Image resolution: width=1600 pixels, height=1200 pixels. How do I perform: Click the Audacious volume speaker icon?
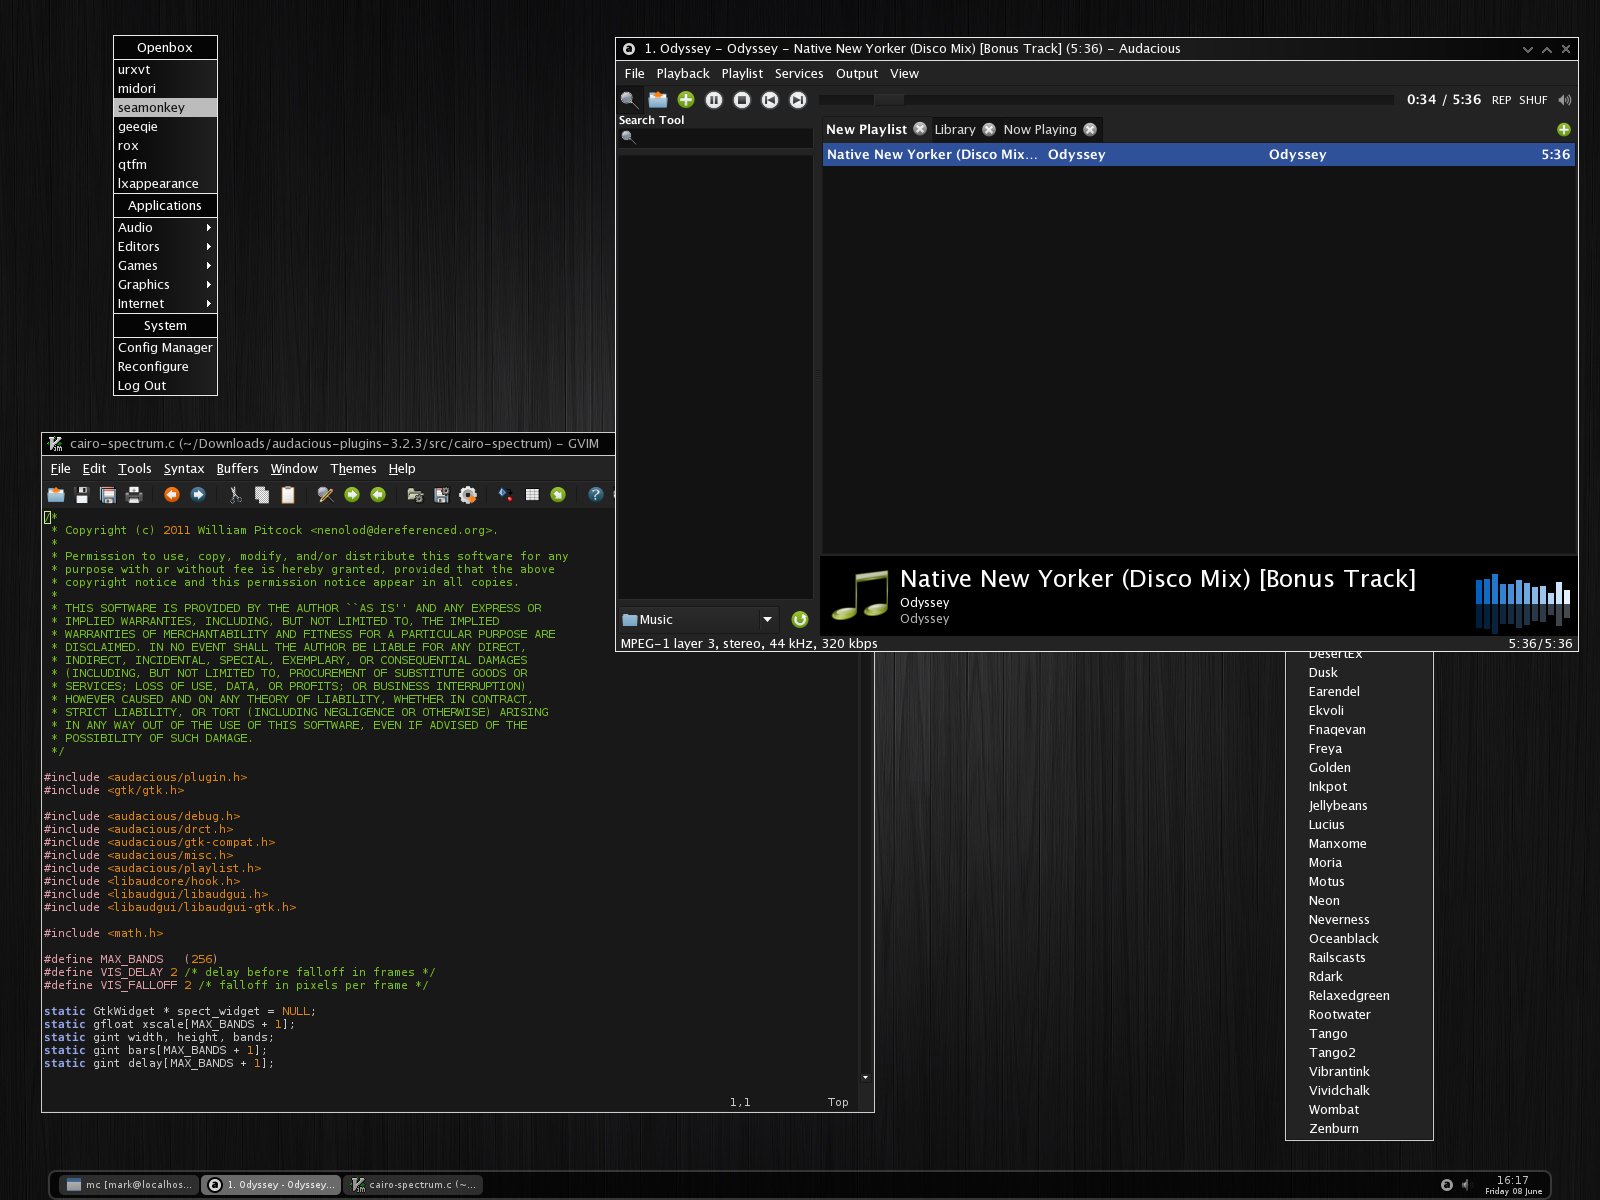click(1565, 100)
